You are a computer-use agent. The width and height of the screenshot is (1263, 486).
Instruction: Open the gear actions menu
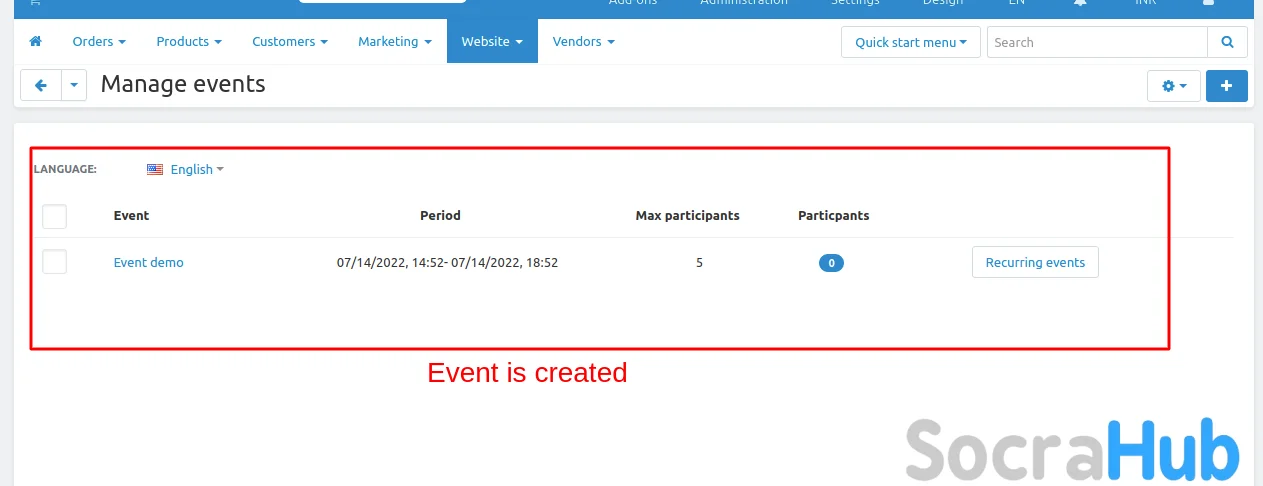point(1173,86)
